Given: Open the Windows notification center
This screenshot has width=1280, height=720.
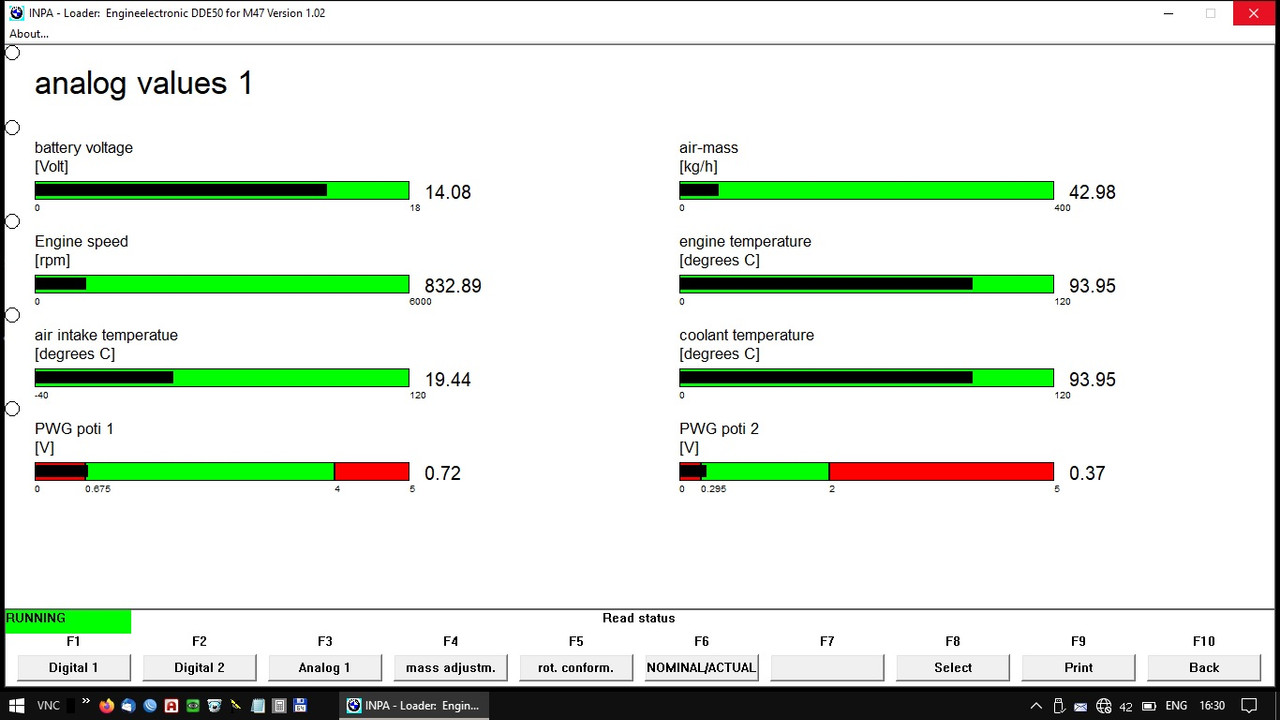Looking at the screenshot, I should pyautogui.click(x=1249, y=706).
